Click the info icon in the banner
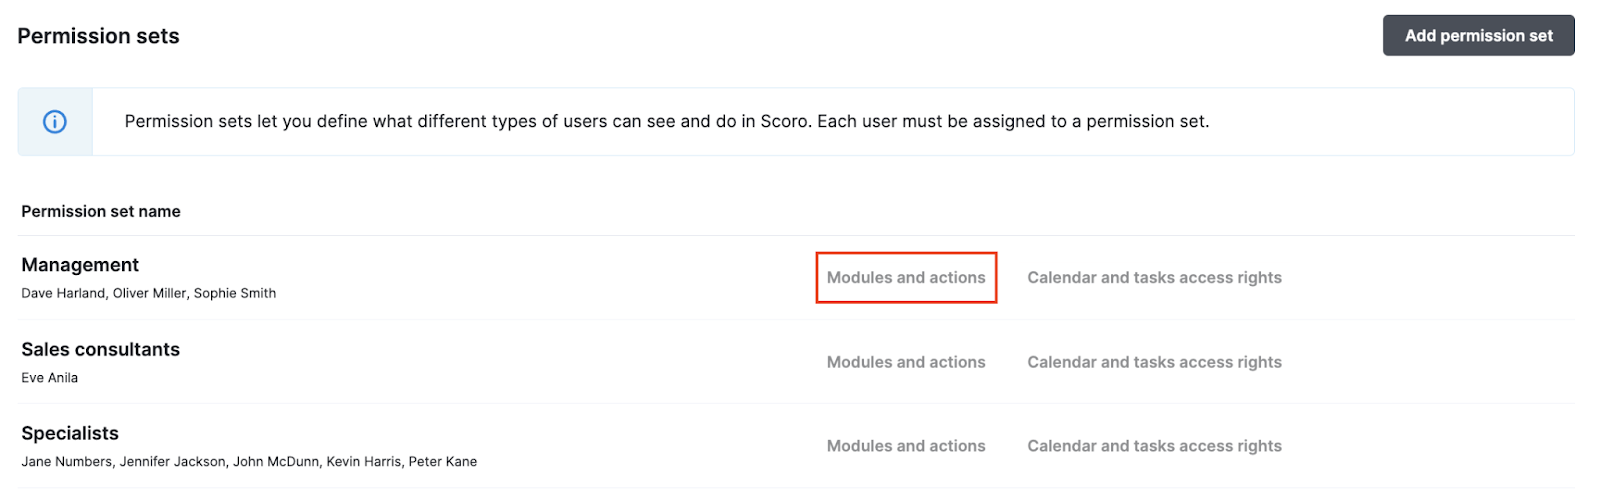Screen dimensions: 1600x500 pyautogui.click(x=55, y=122)
